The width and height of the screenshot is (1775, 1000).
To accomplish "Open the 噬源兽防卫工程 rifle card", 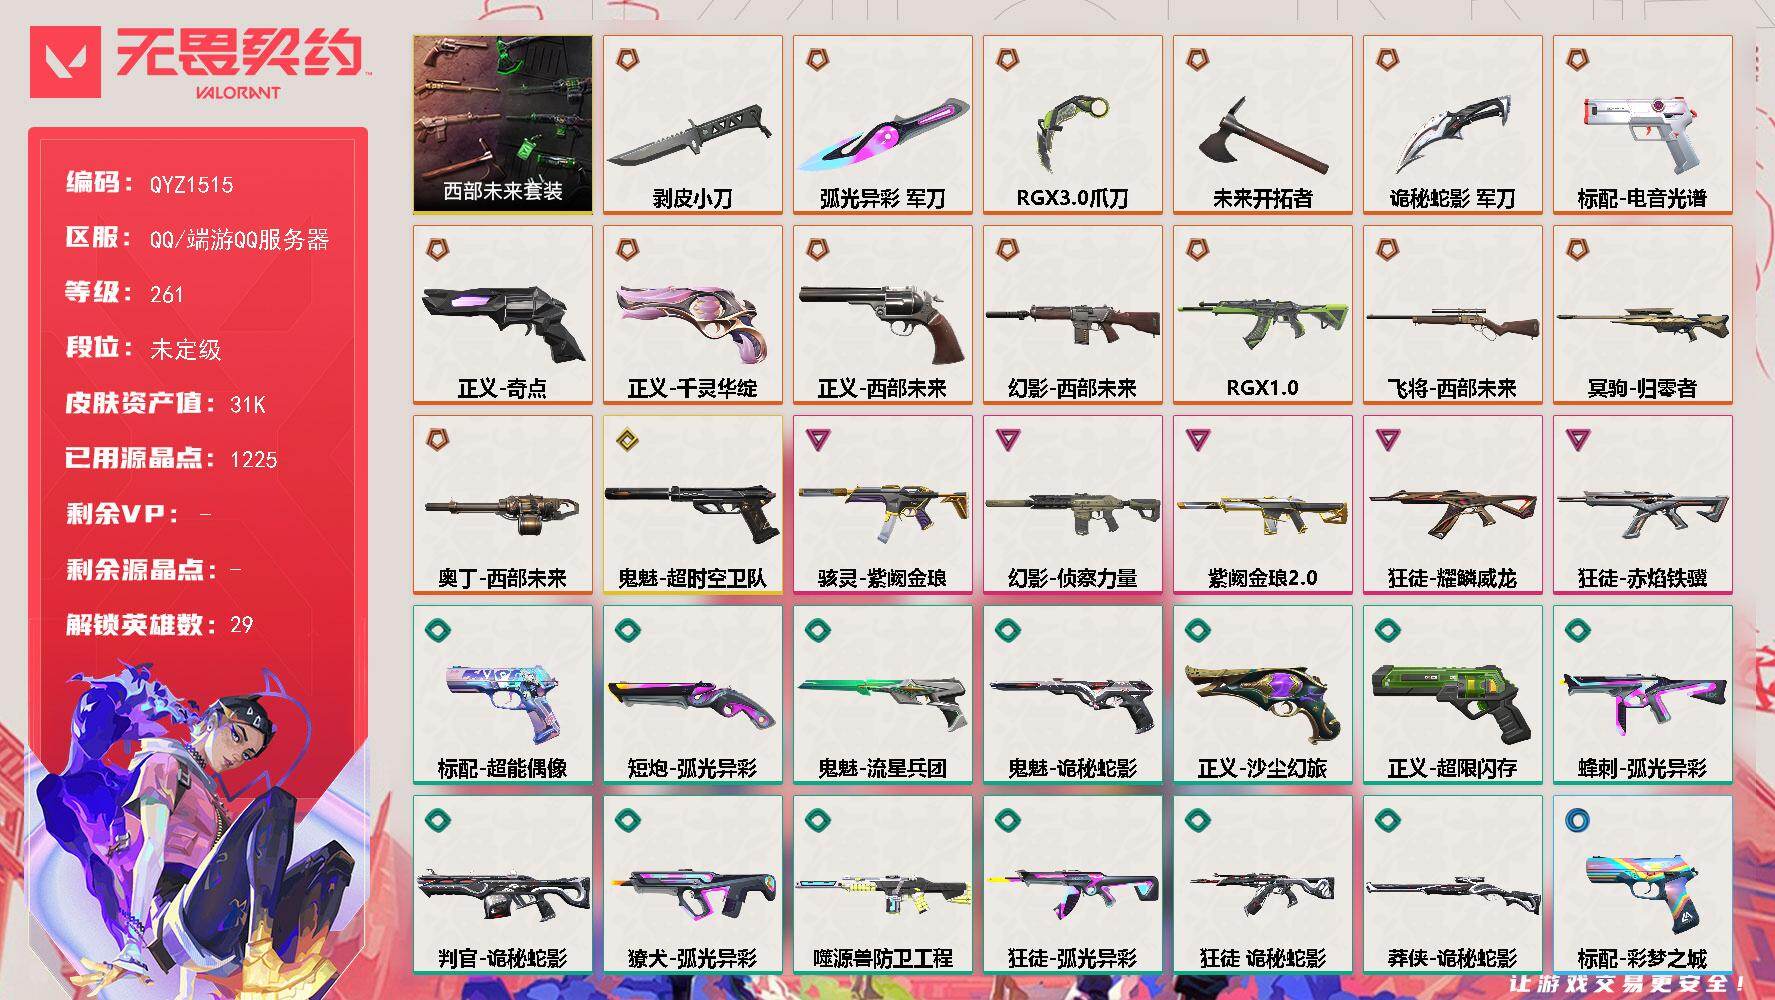I will click(x=883, y=885).
